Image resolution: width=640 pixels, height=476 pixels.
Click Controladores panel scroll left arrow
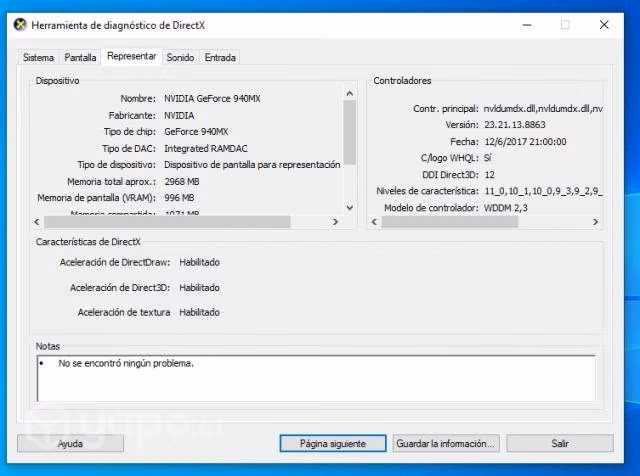pos(374,222)
